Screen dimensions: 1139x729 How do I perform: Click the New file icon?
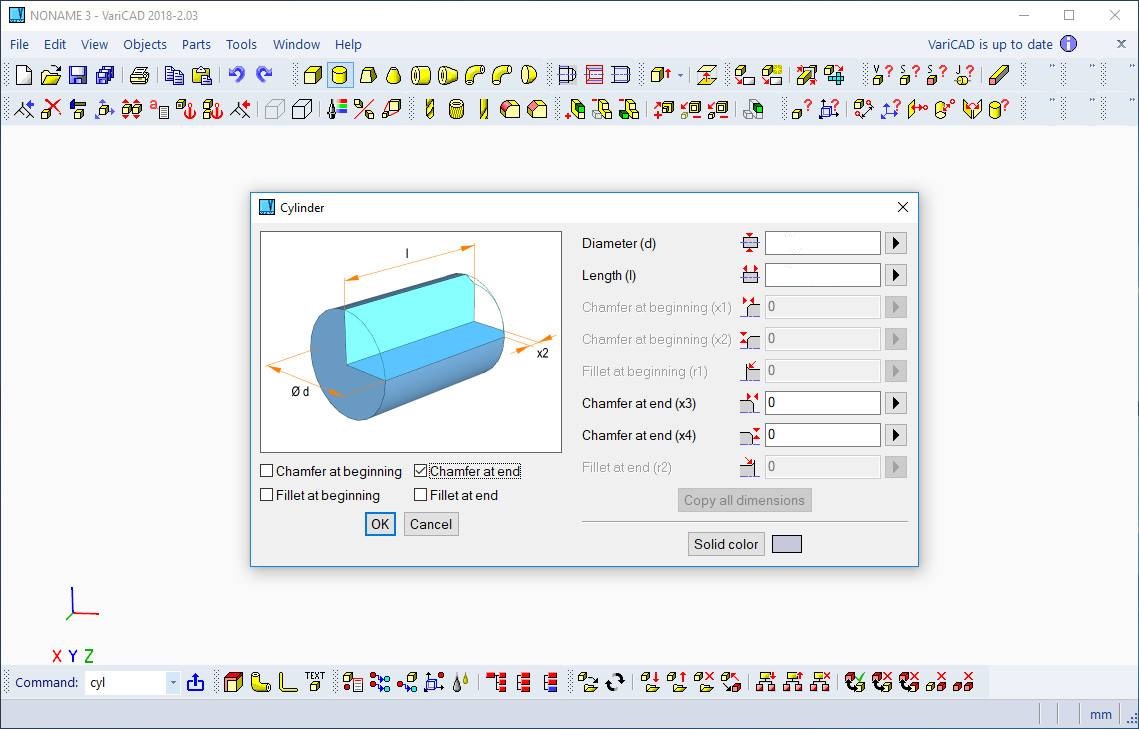pos(24,75)
